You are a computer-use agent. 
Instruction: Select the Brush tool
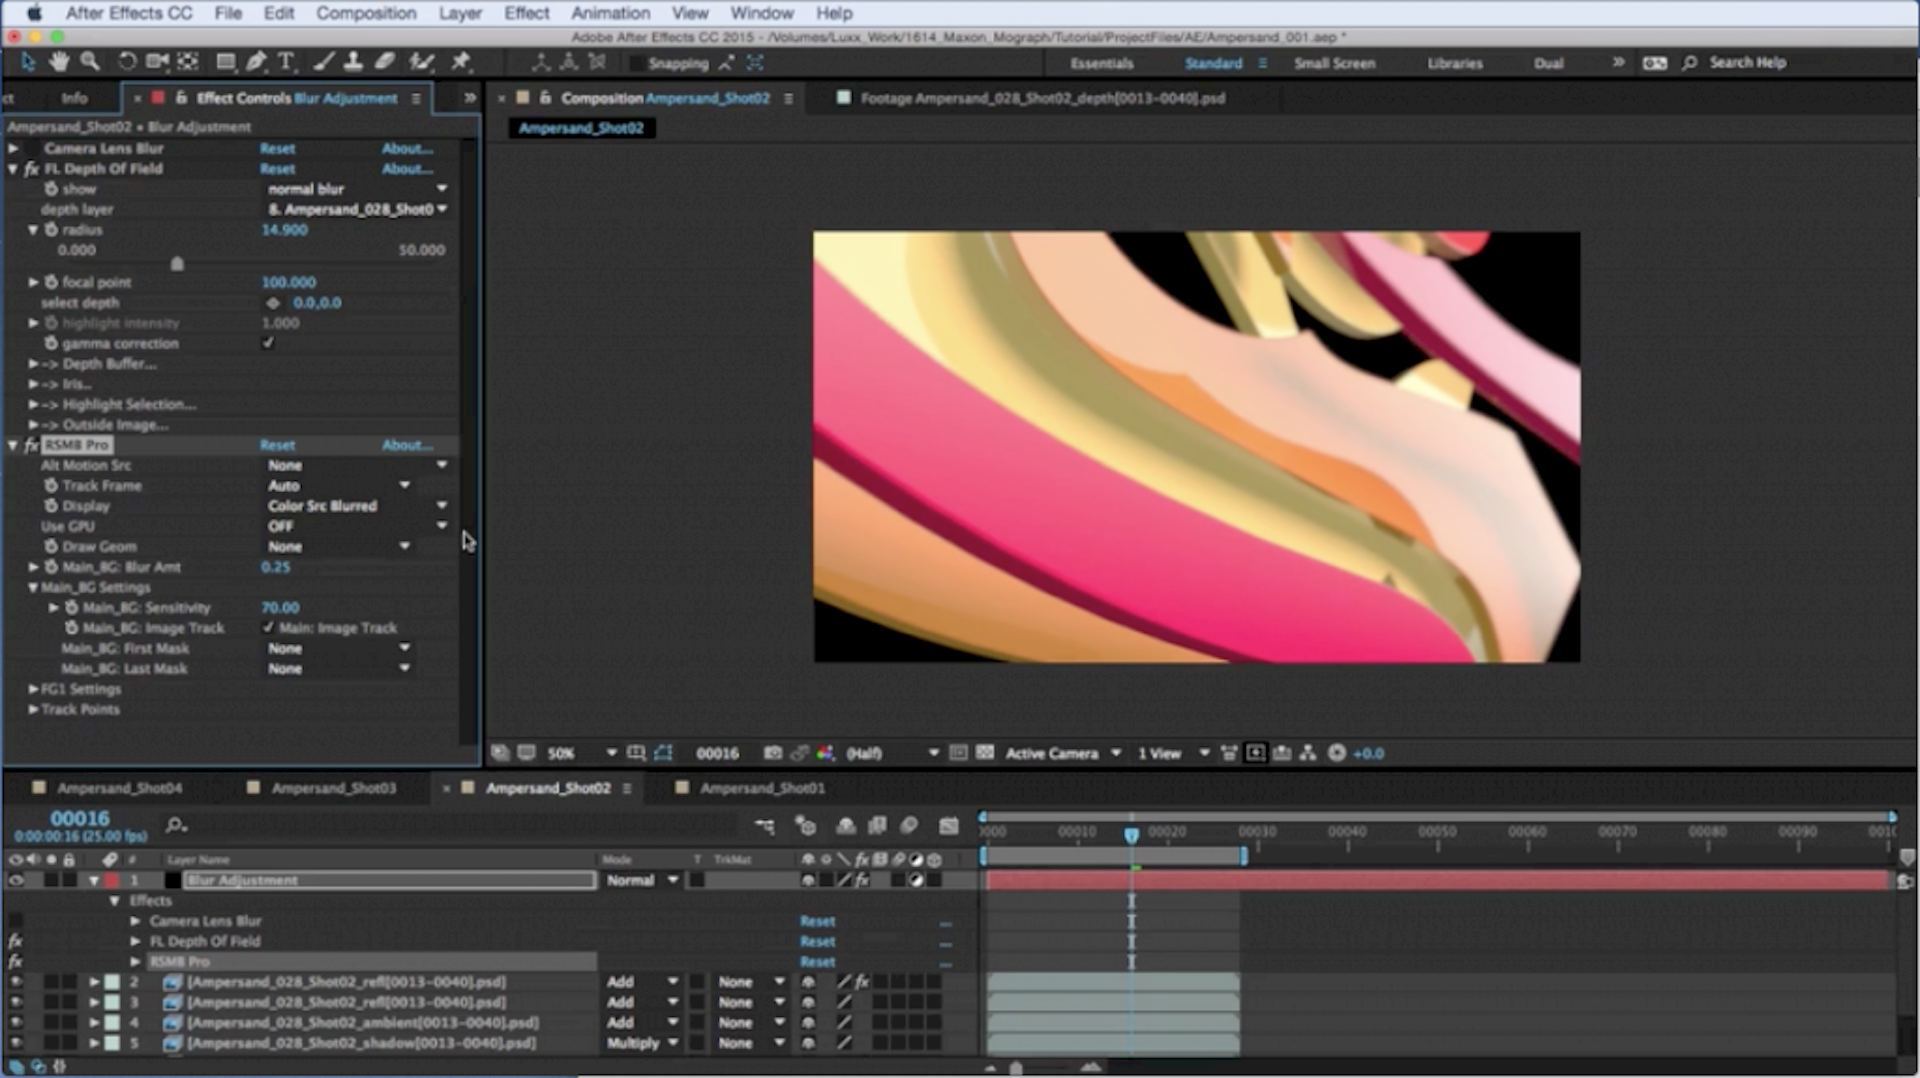coord(323,62)
